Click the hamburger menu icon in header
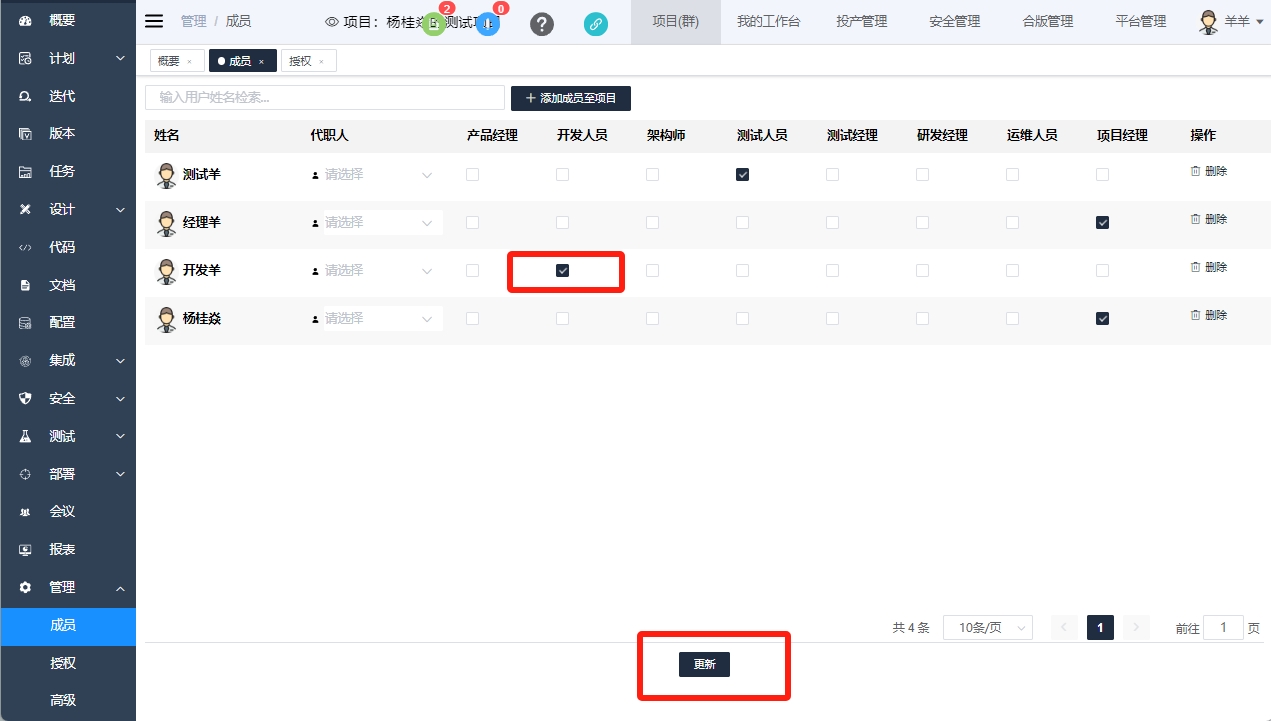The width and height of the screenshot is (1271, 721). pos(154,21)
